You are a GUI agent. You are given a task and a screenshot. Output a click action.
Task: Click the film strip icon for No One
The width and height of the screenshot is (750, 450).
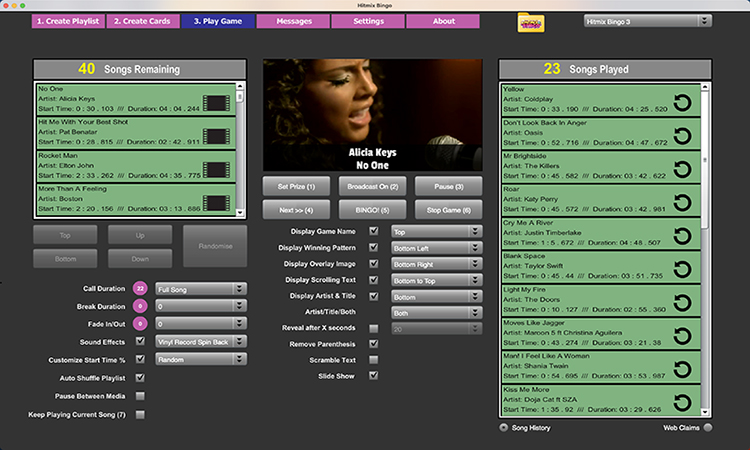tap(215, 102)
